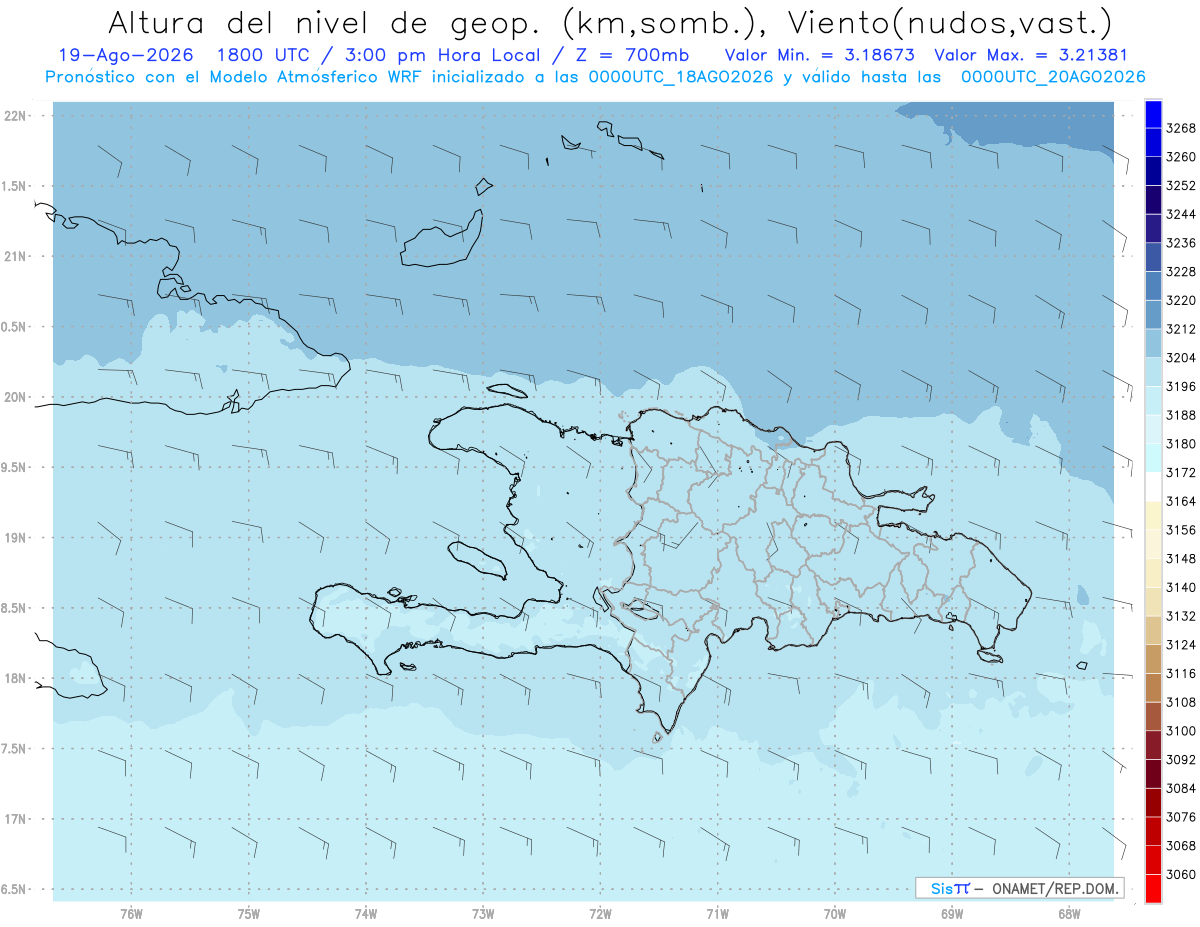Viewport: 1200px width, 927px height.
Task: Click the colorbar swatch between 3204 and 3212
Action: [1153, 343]
